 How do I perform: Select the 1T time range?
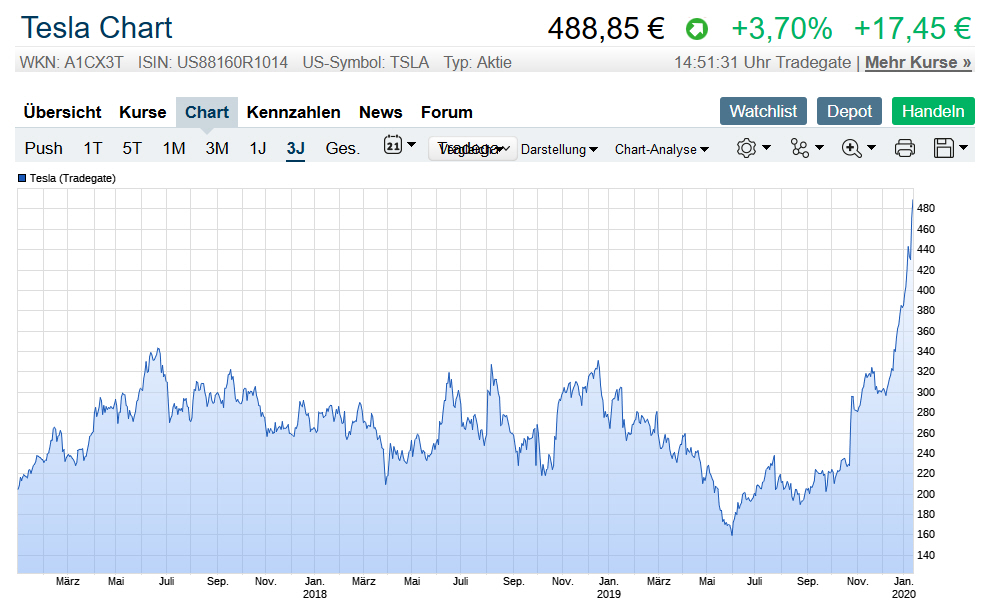click(93, 148)
